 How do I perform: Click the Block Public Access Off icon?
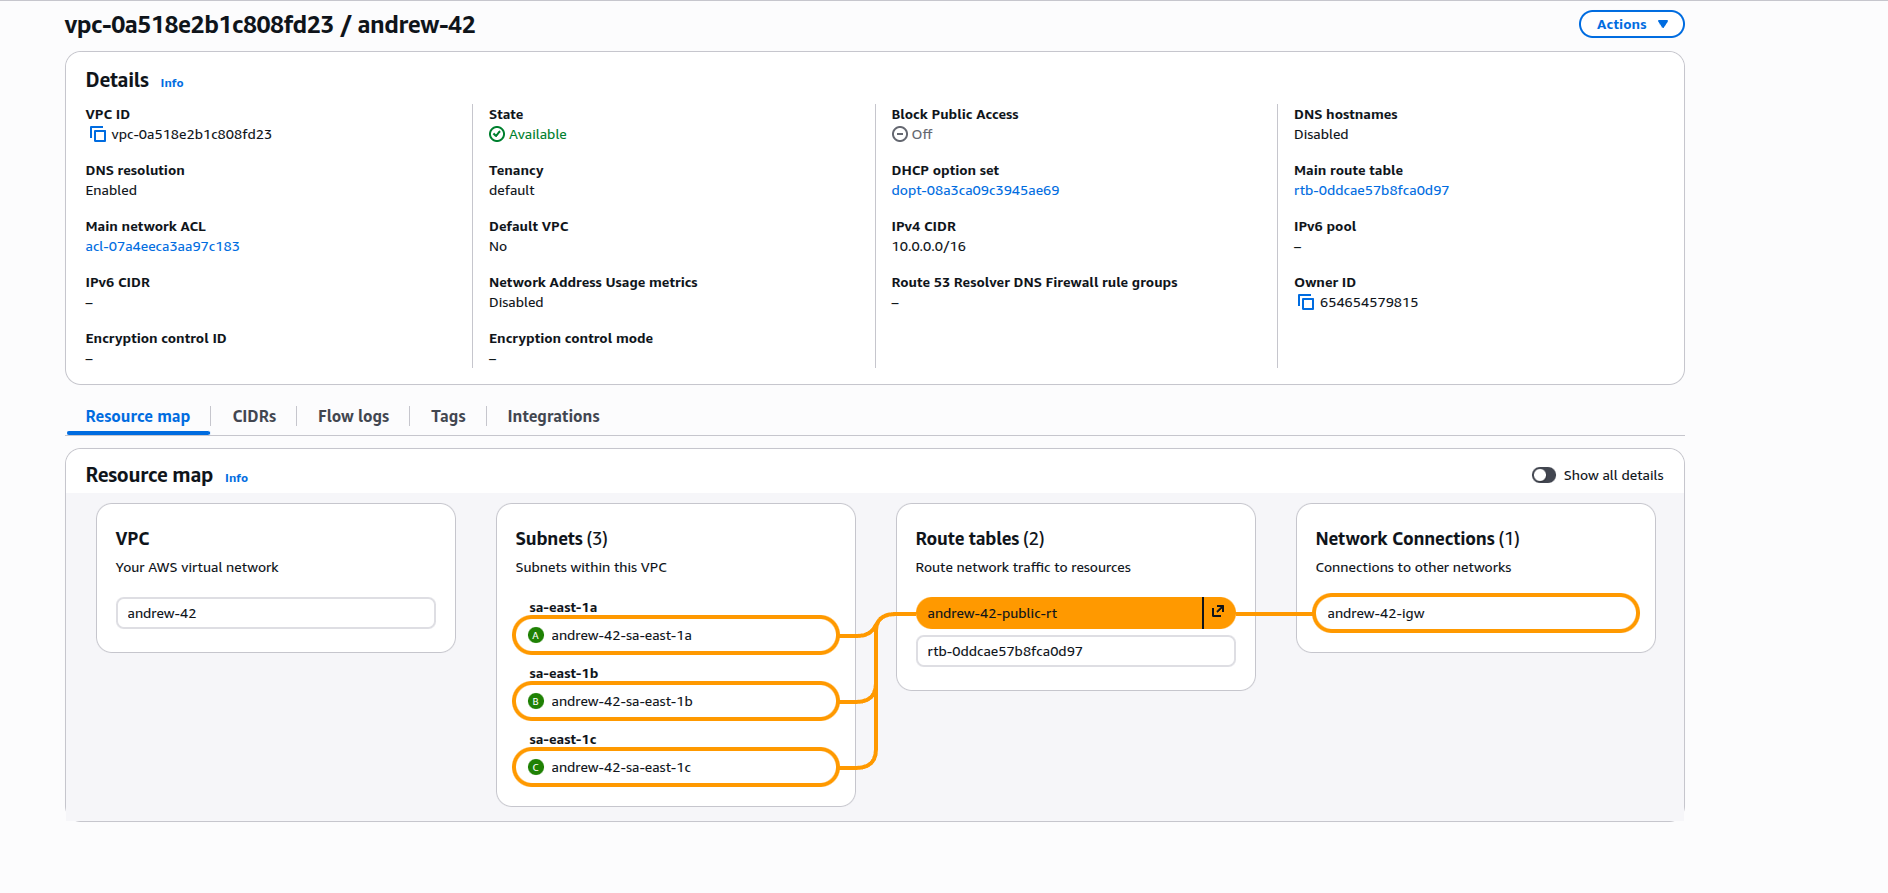tap(900, 134)
